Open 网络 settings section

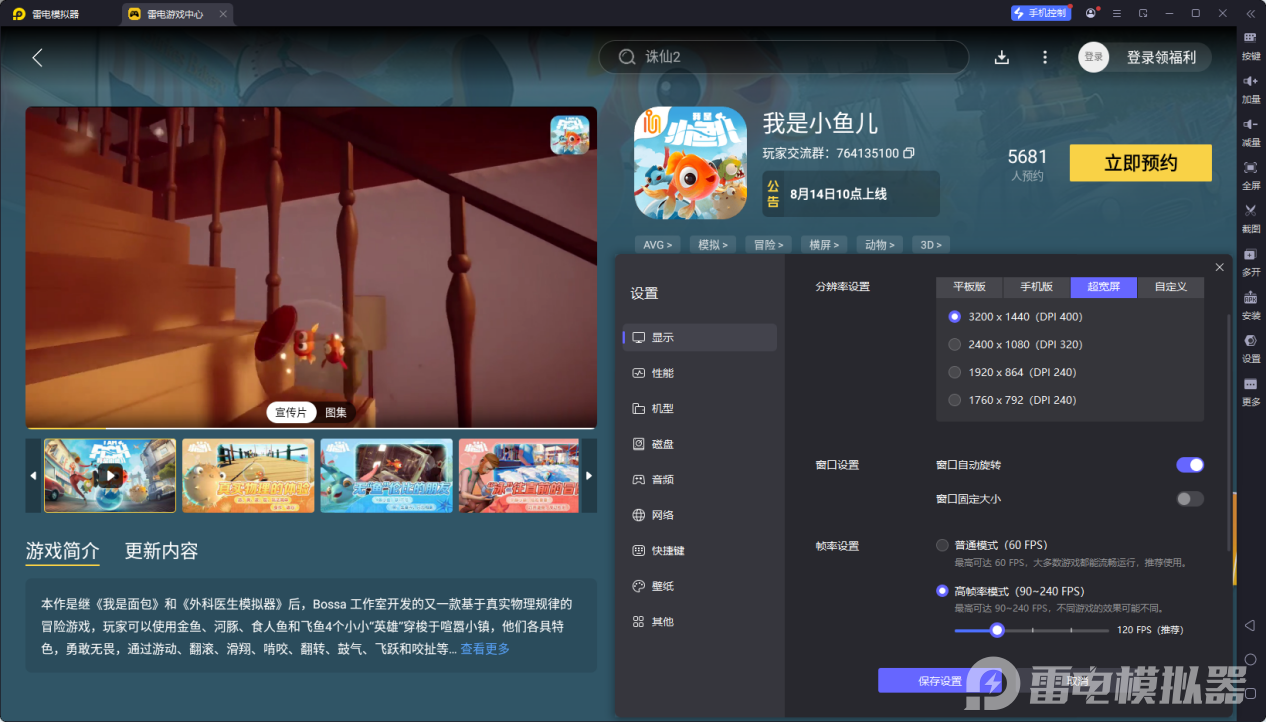[x=700, y=515]
